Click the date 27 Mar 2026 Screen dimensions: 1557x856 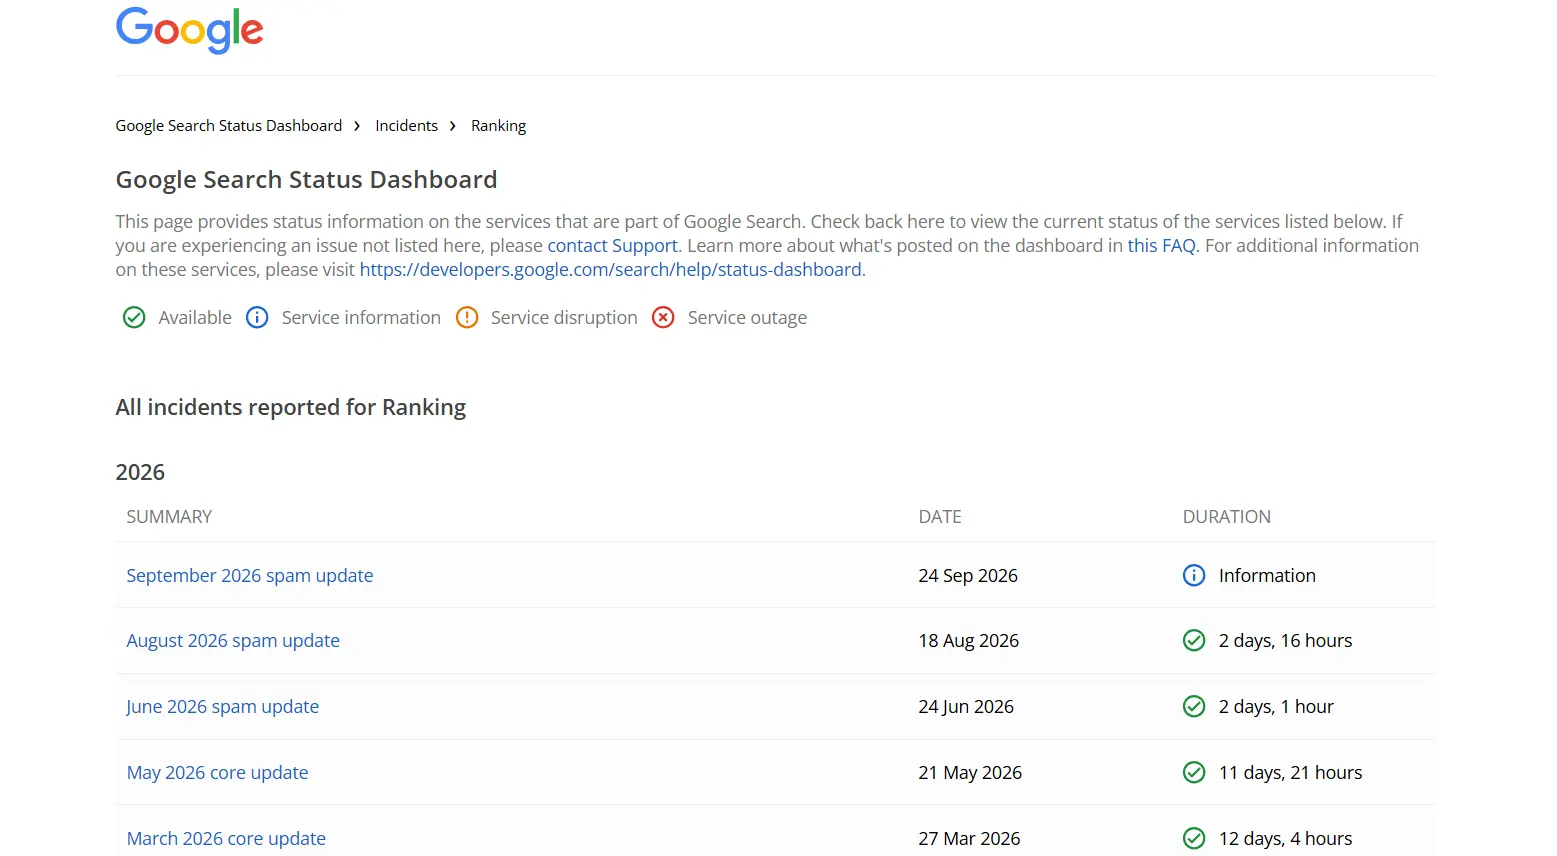pyautogui.click(x=969, y=838)
